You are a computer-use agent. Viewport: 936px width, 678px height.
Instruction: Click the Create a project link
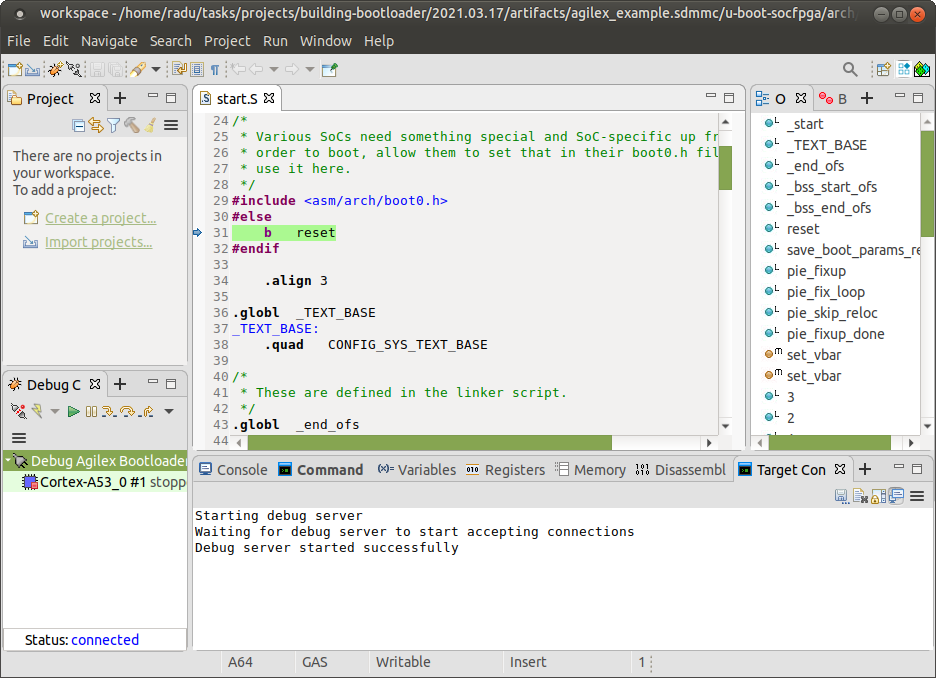click(x=100, y=218)
